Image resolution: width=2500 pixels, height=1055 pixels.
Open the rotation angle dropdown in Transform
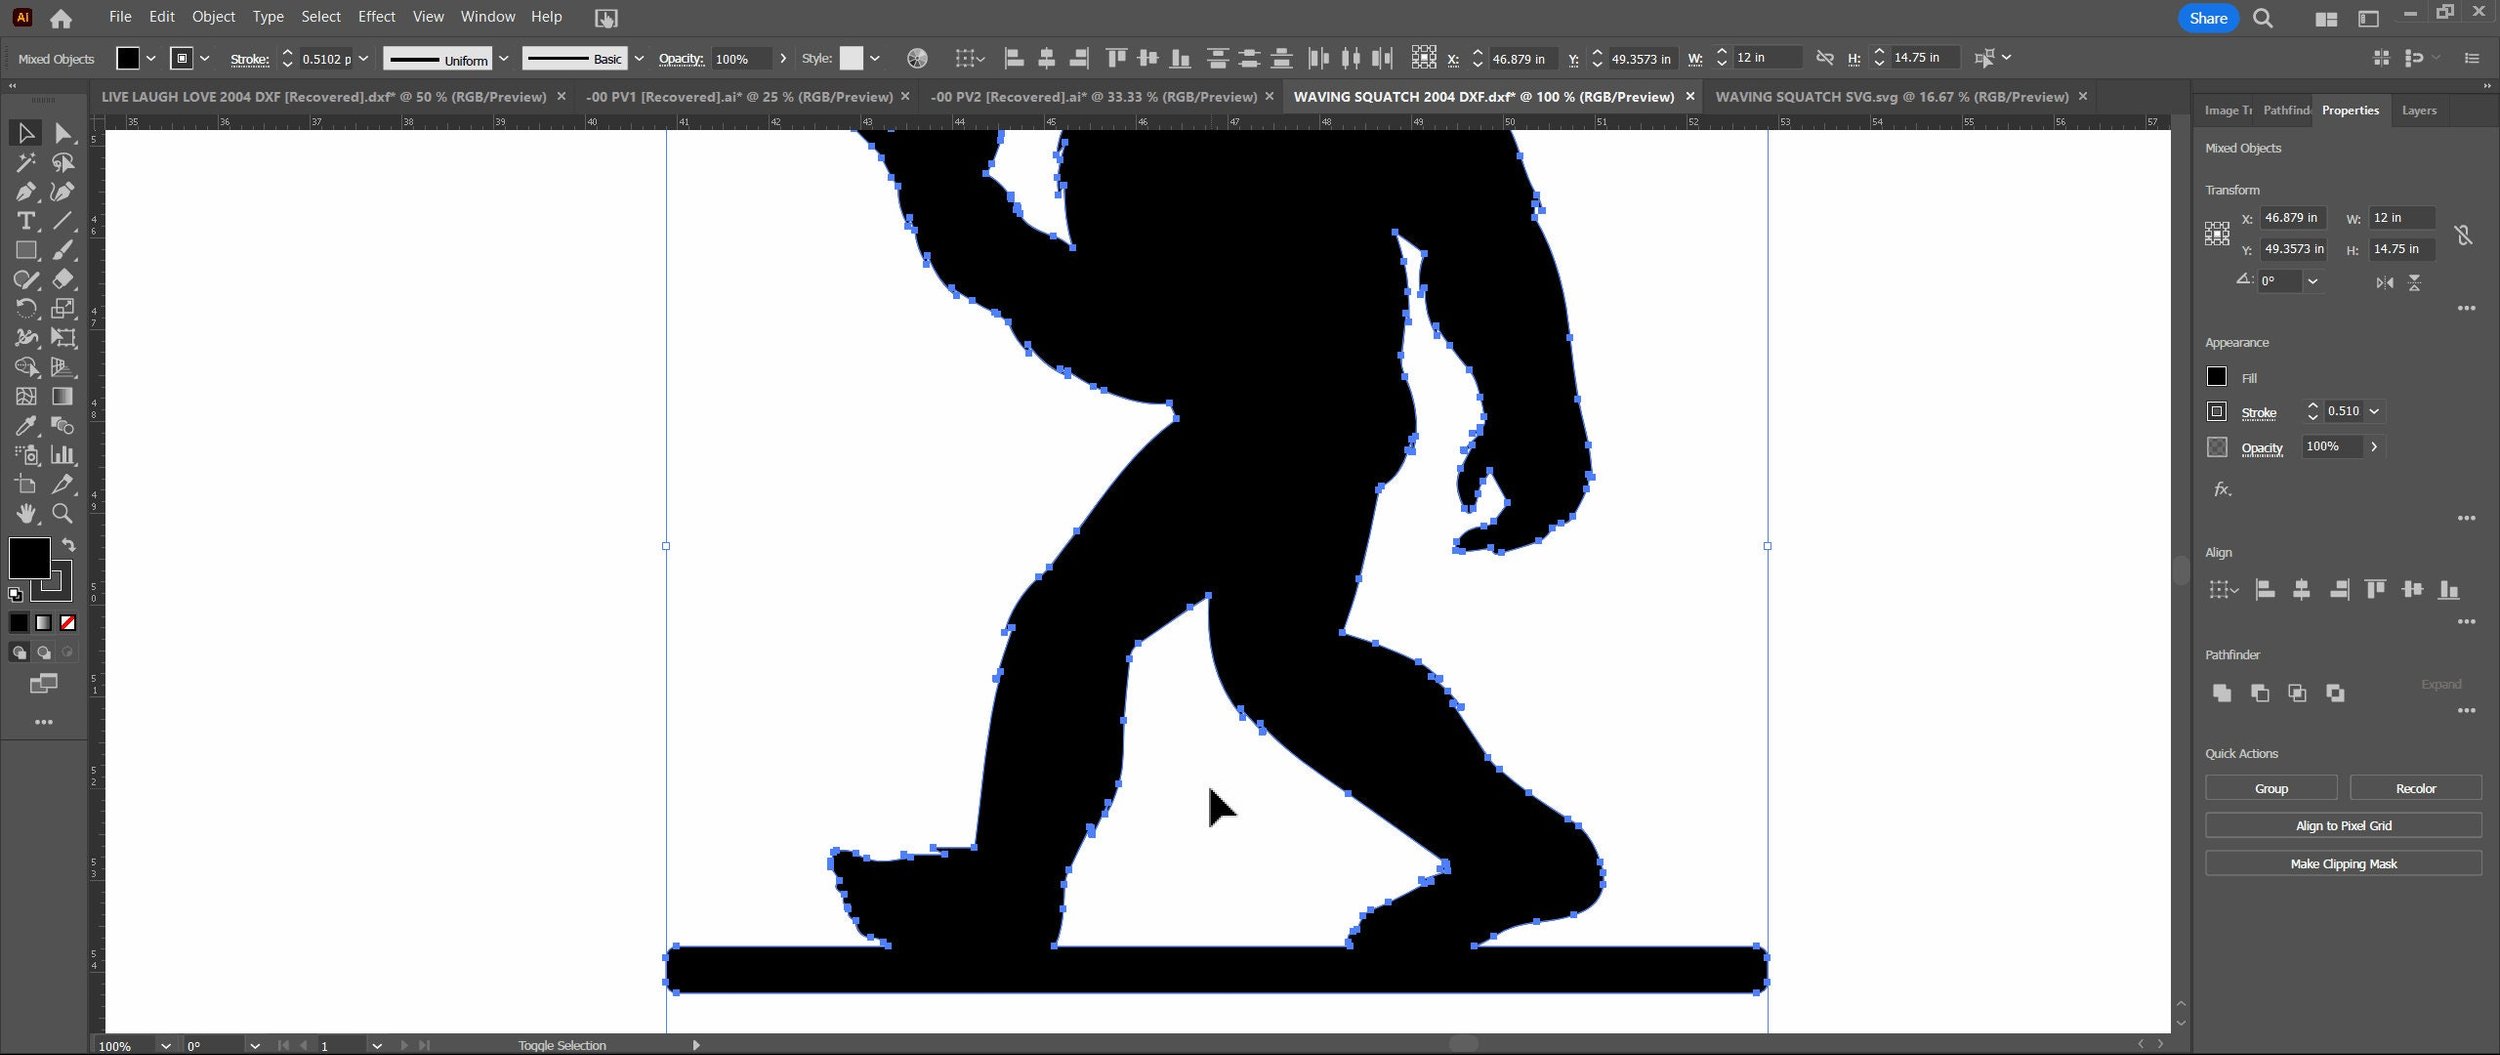click(2312, 282)
